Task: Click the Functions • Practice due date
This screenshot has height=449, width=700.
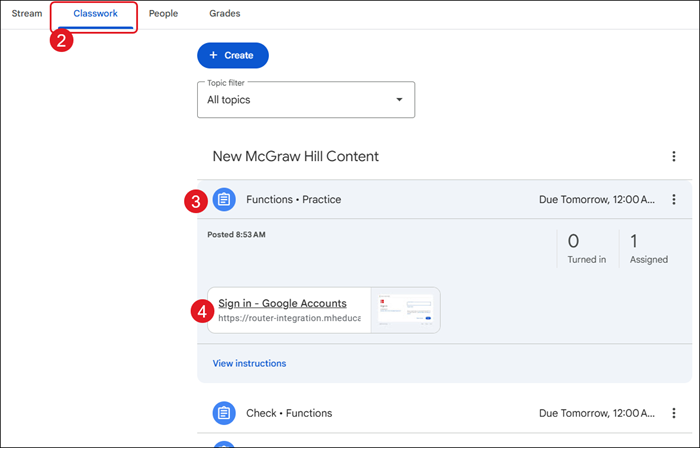Action: [x=596, y=199]
